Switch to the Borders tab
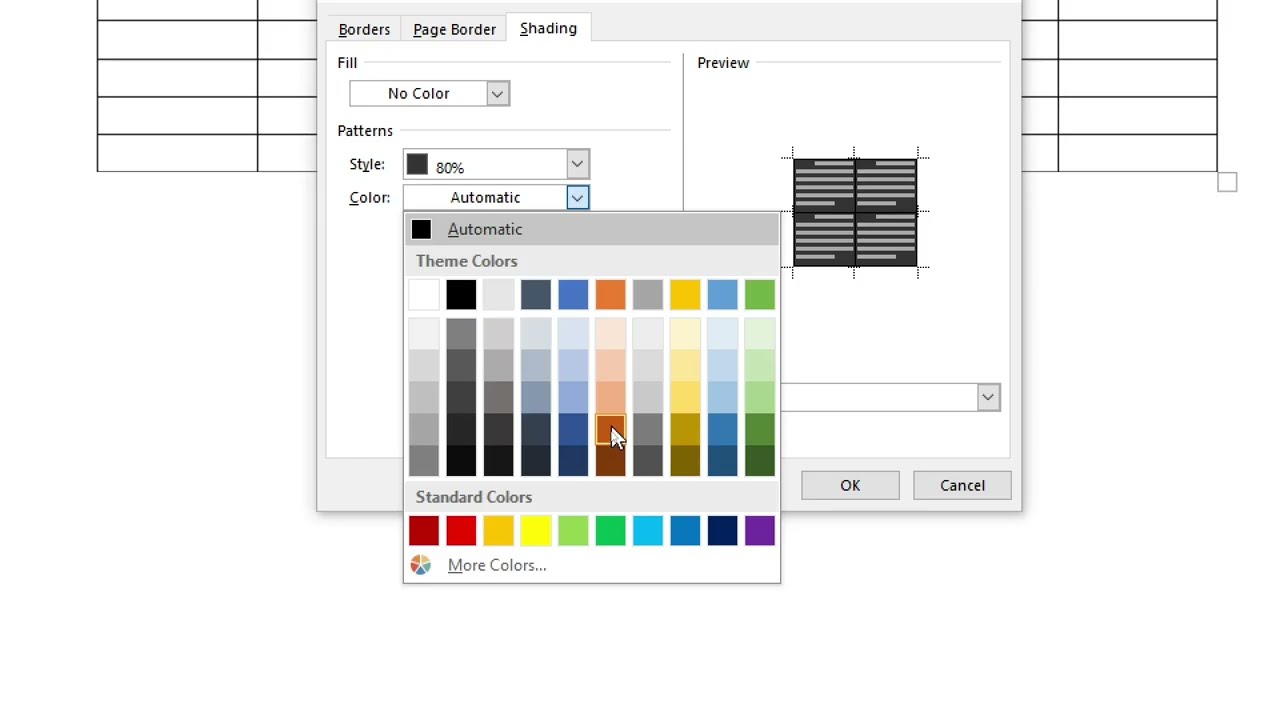The height and width of the screenshot is (720, 1280). [x=364, y=29]
